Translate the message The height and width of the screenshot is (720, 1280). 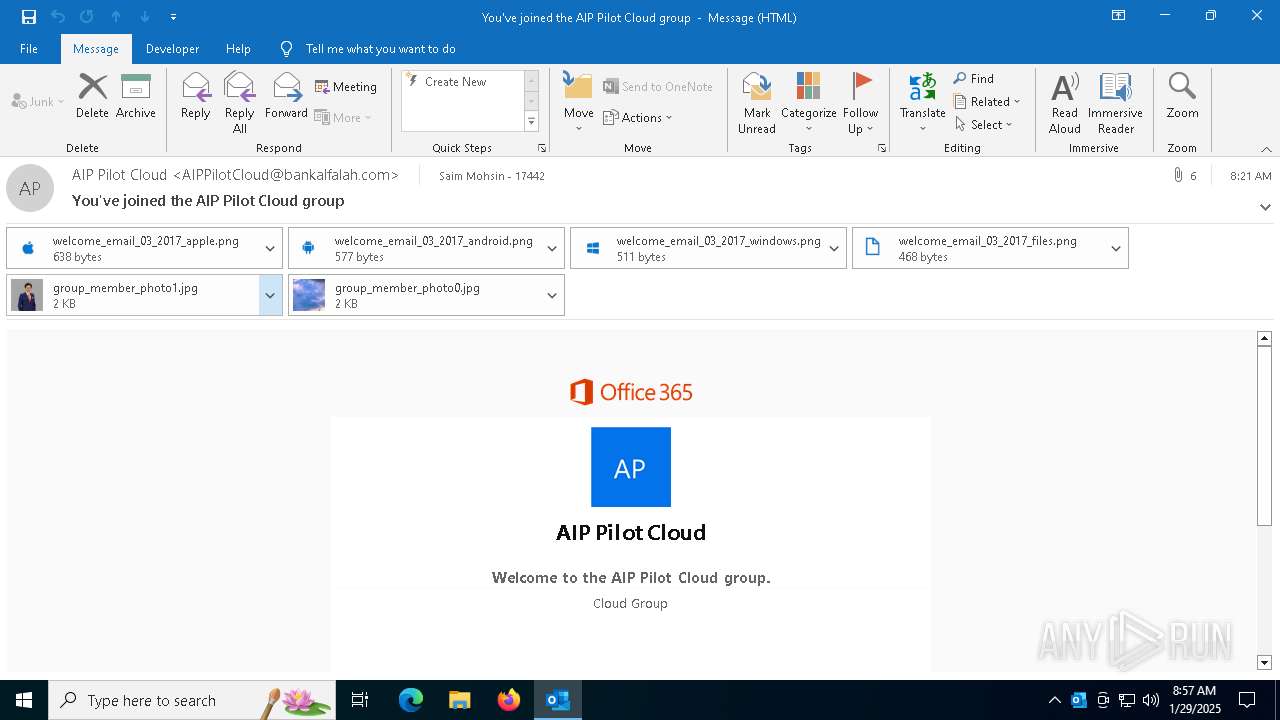922,103
